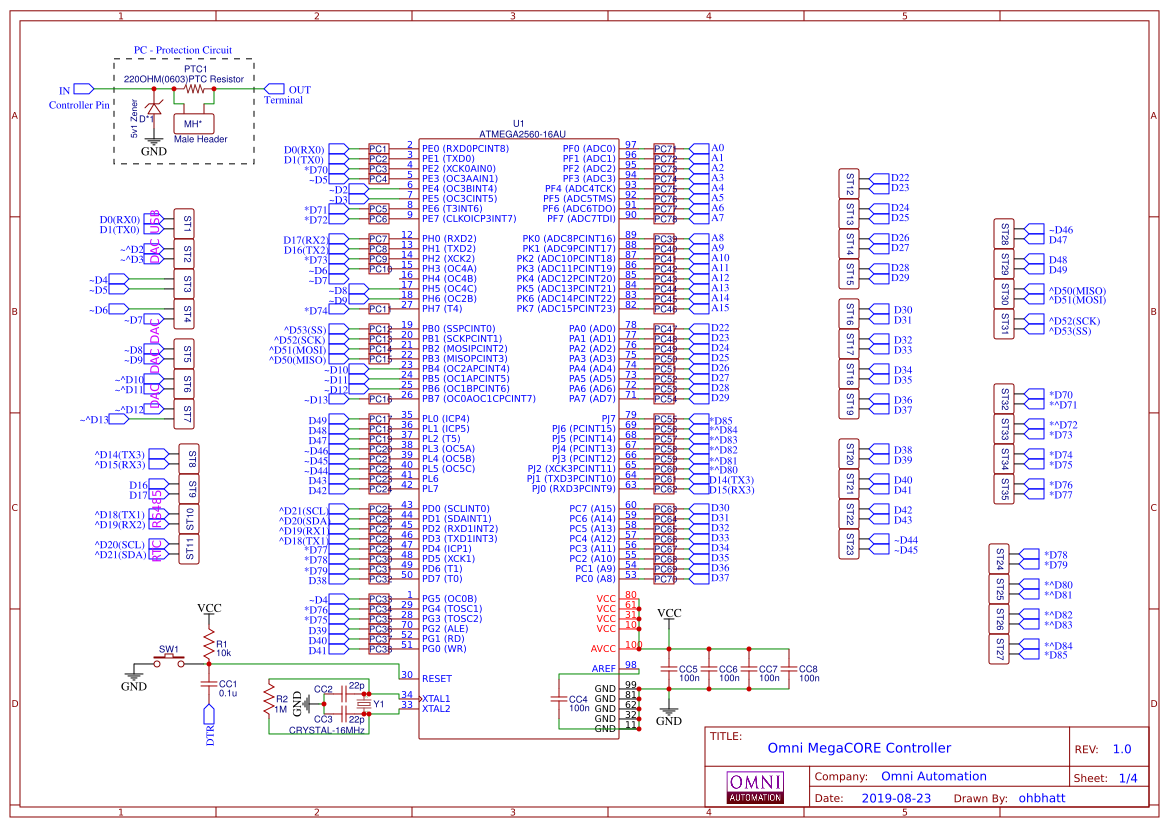
Task: Select the SW1 reset switch symbol
Action: (169, 664)
